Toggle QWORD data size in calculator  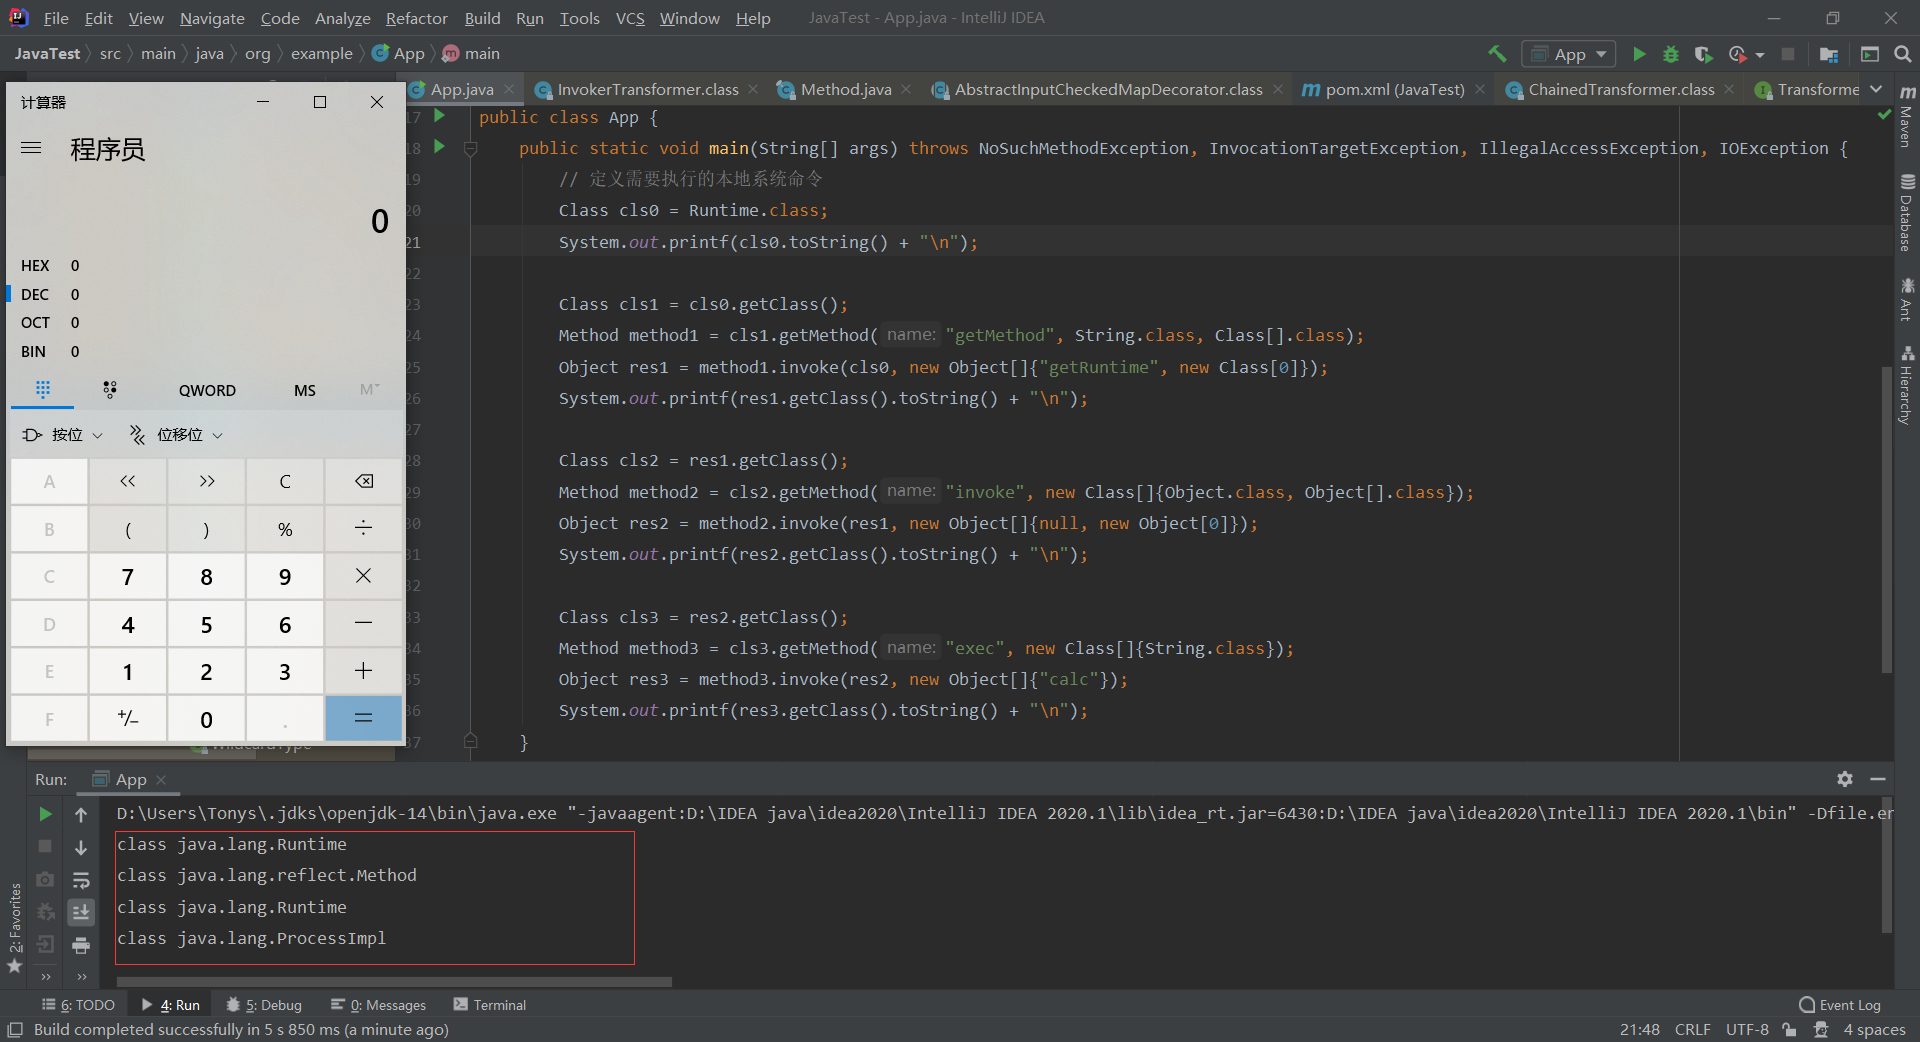coord(207,390)
